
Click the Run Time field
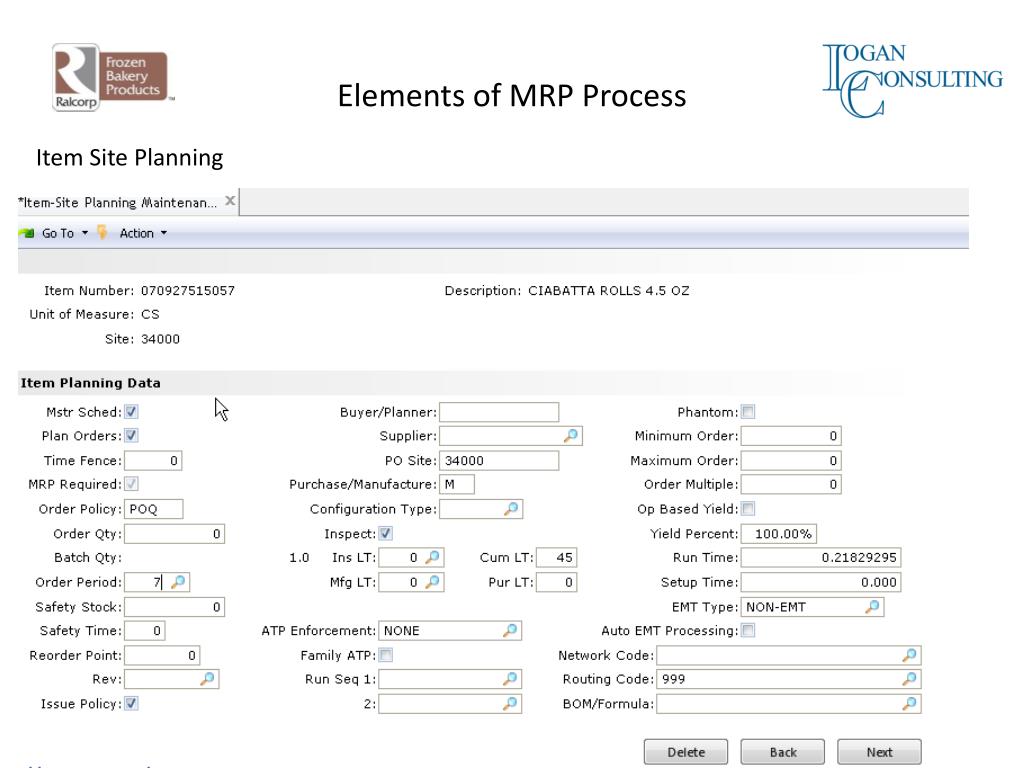pos(821,557)
